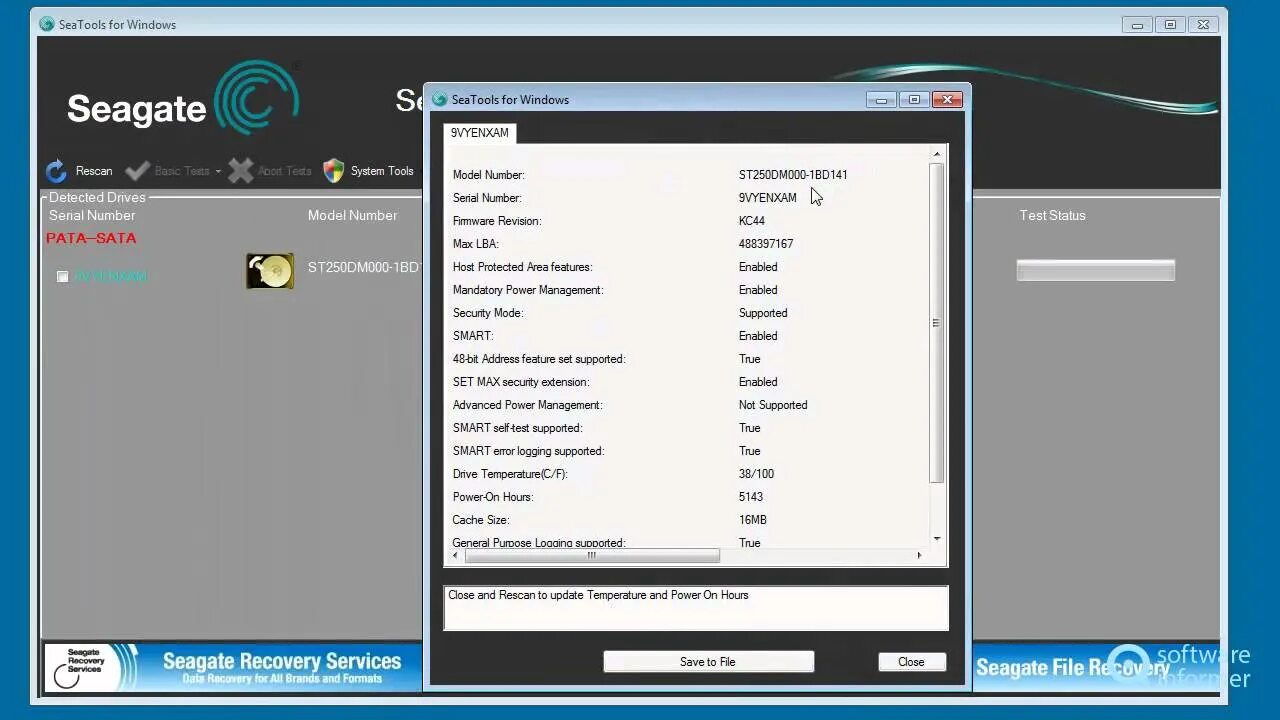Click Security Mode Supported value
The image size is (1280, 720).
click(x=763, y=313)
